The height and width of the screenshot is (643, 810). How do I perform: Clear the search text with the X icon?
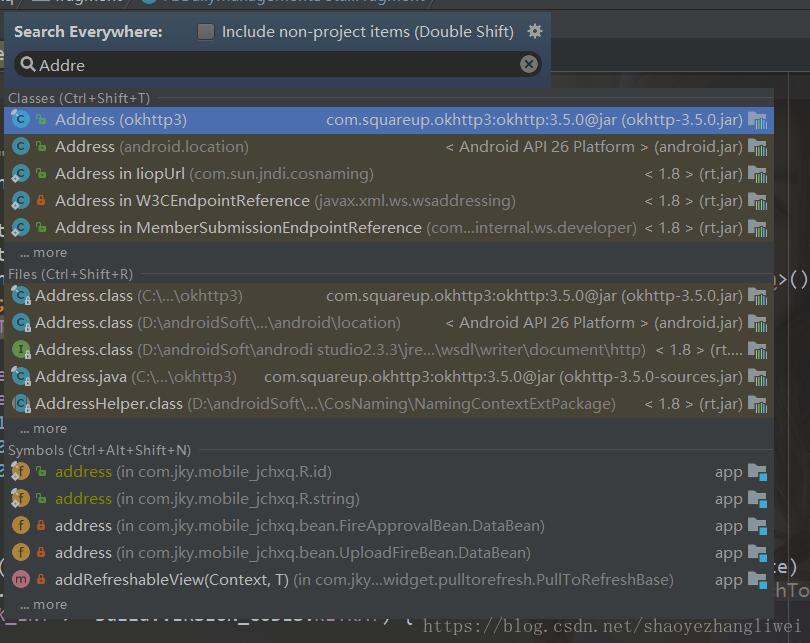(529, 65)
